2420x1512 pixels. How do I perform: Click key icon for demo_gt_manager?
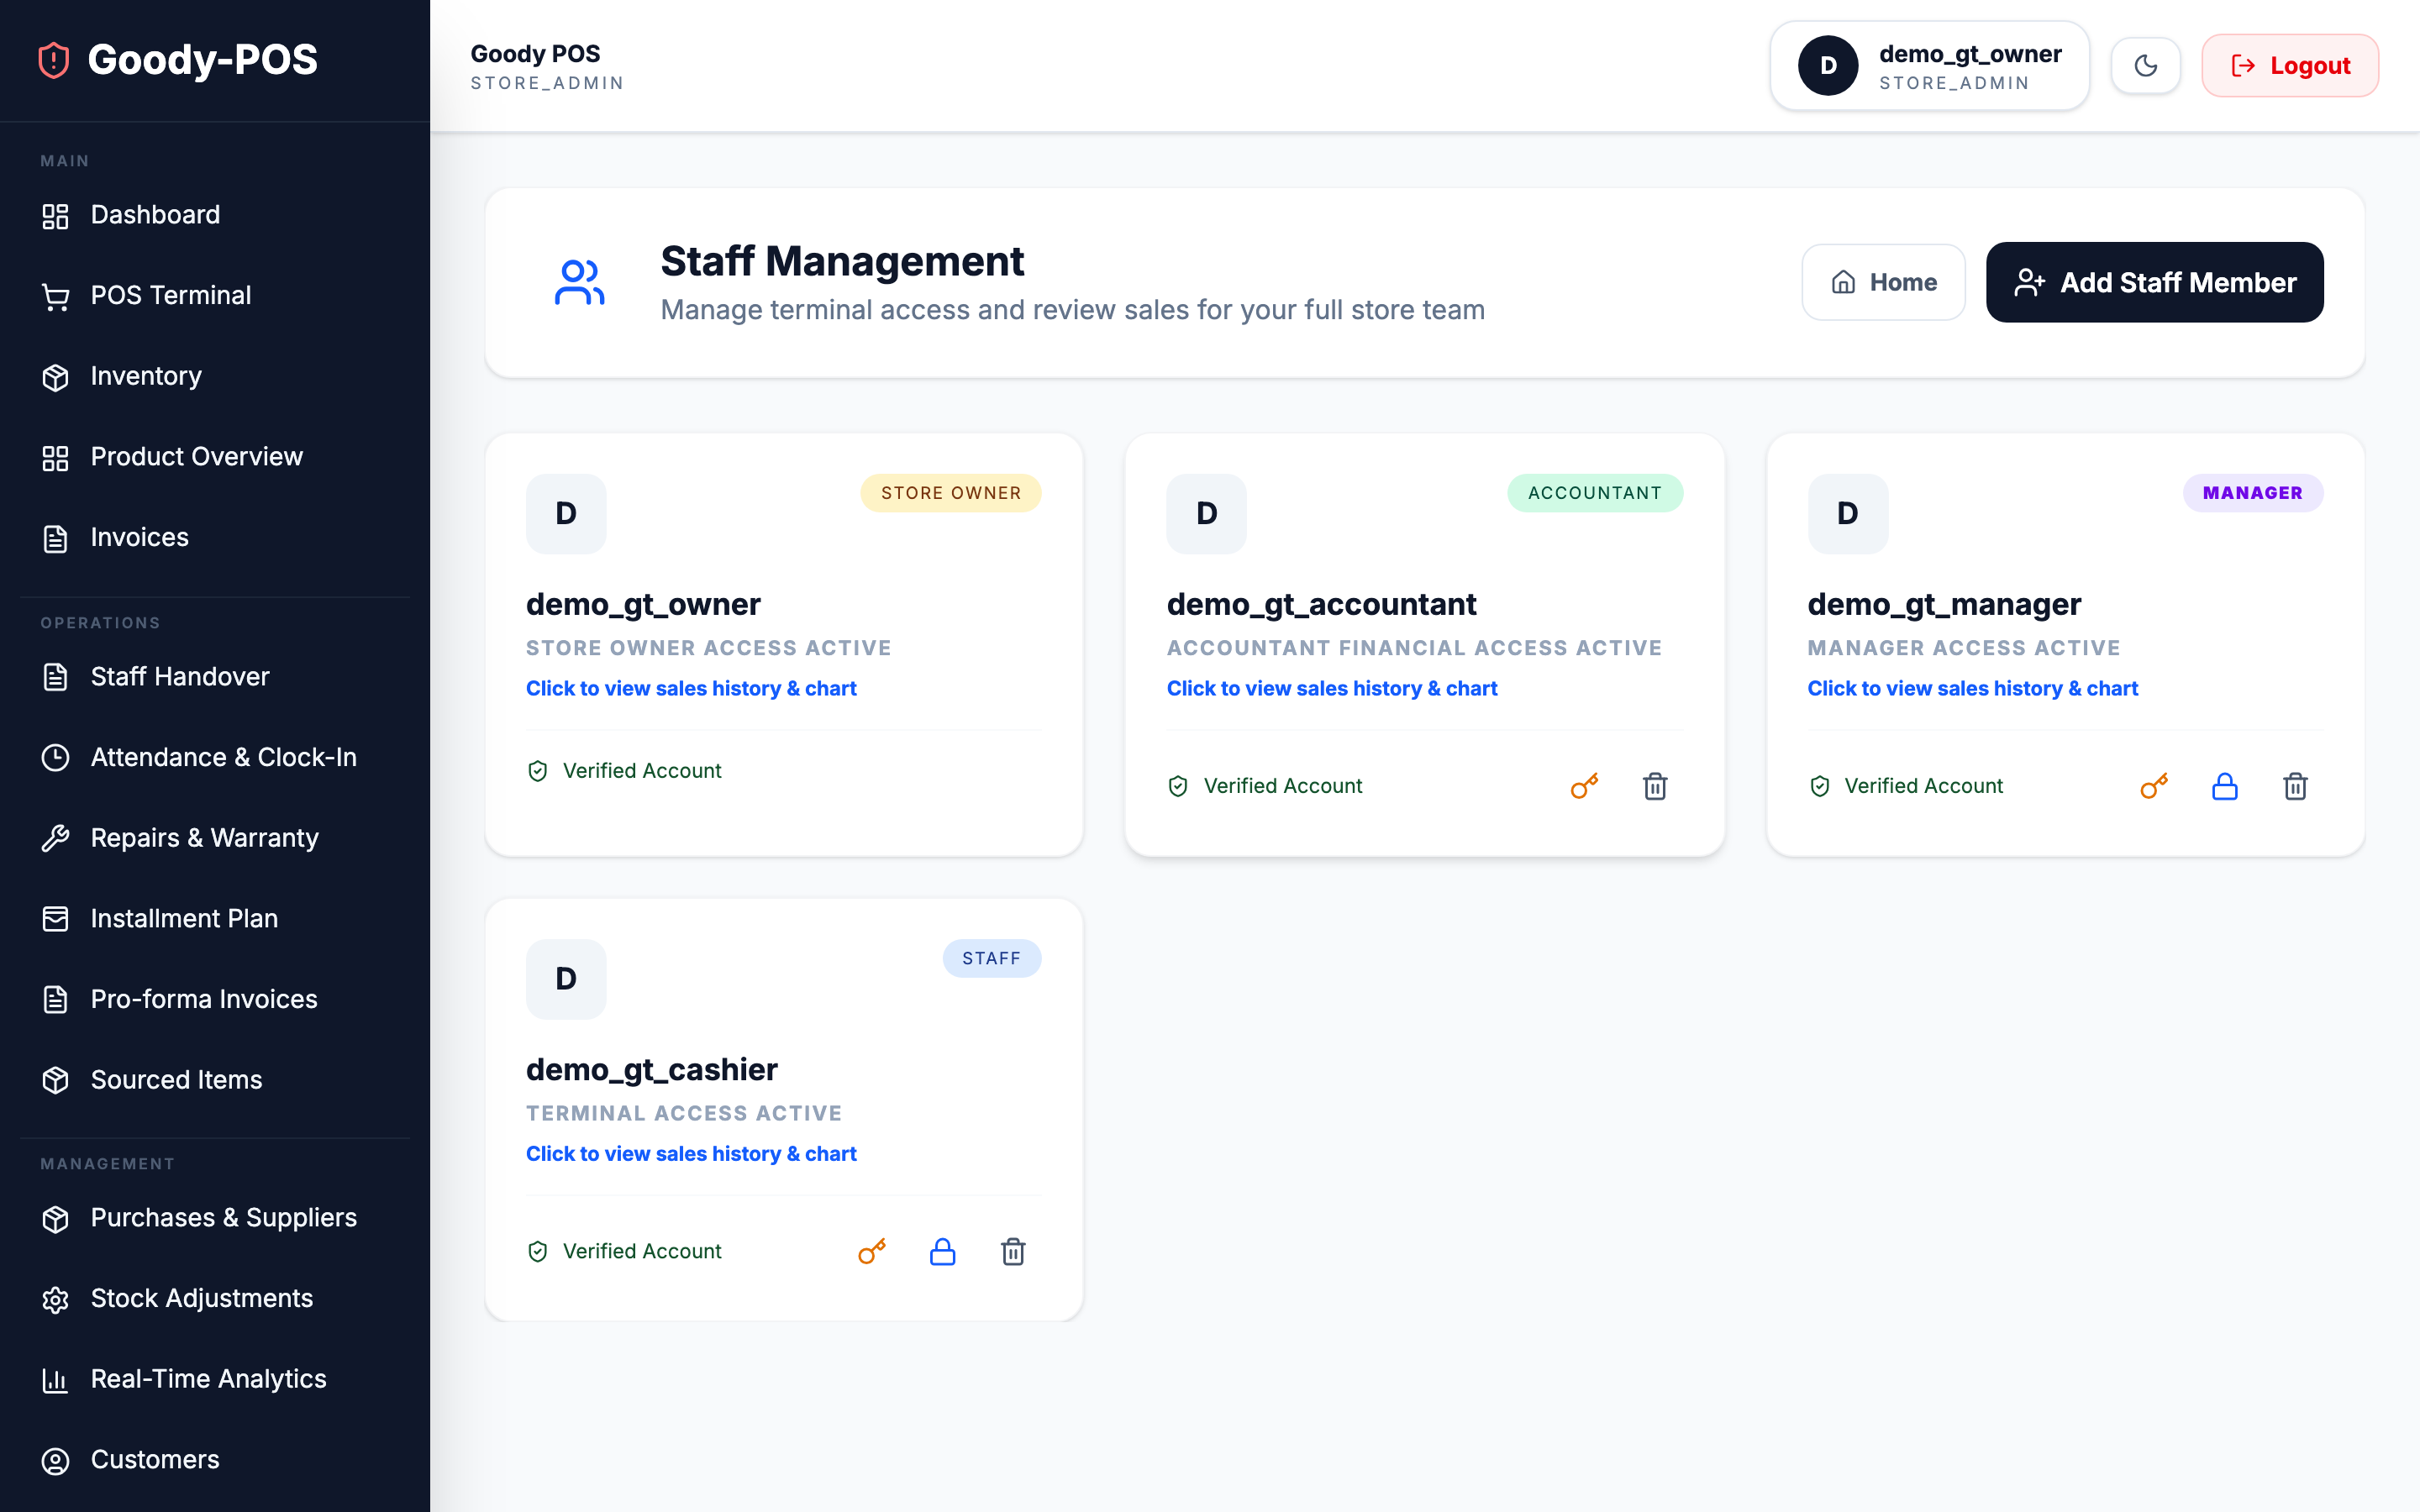point(2154,786)
